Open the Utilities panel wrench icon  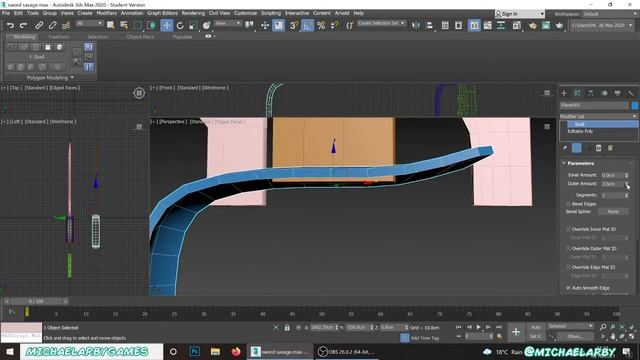631,93
